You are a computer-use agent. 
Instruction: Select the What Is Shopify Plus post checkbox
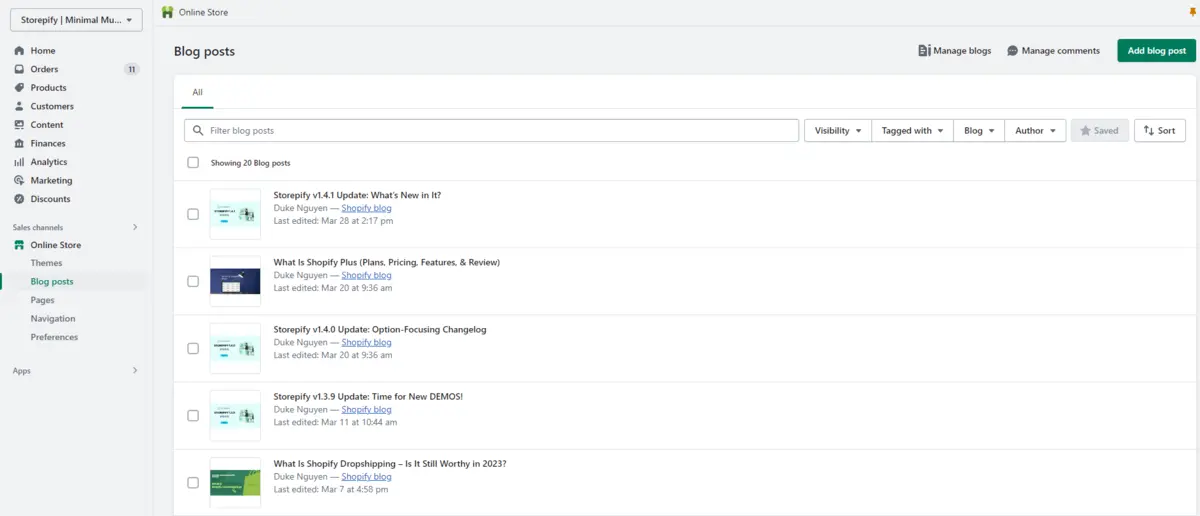click(x=193, y=281)
